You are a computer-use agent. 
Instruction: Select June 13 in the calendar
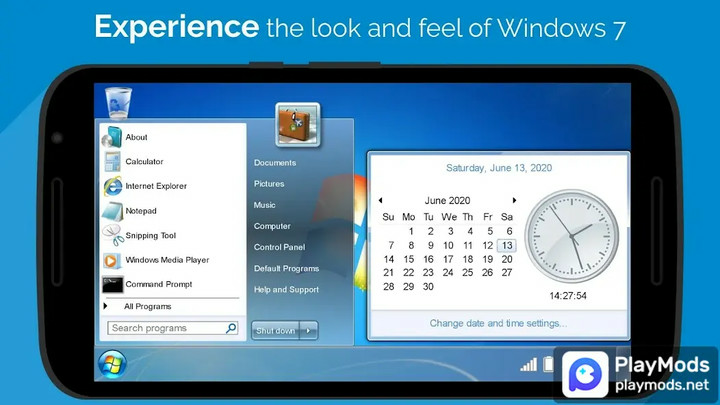coord(507,245)
